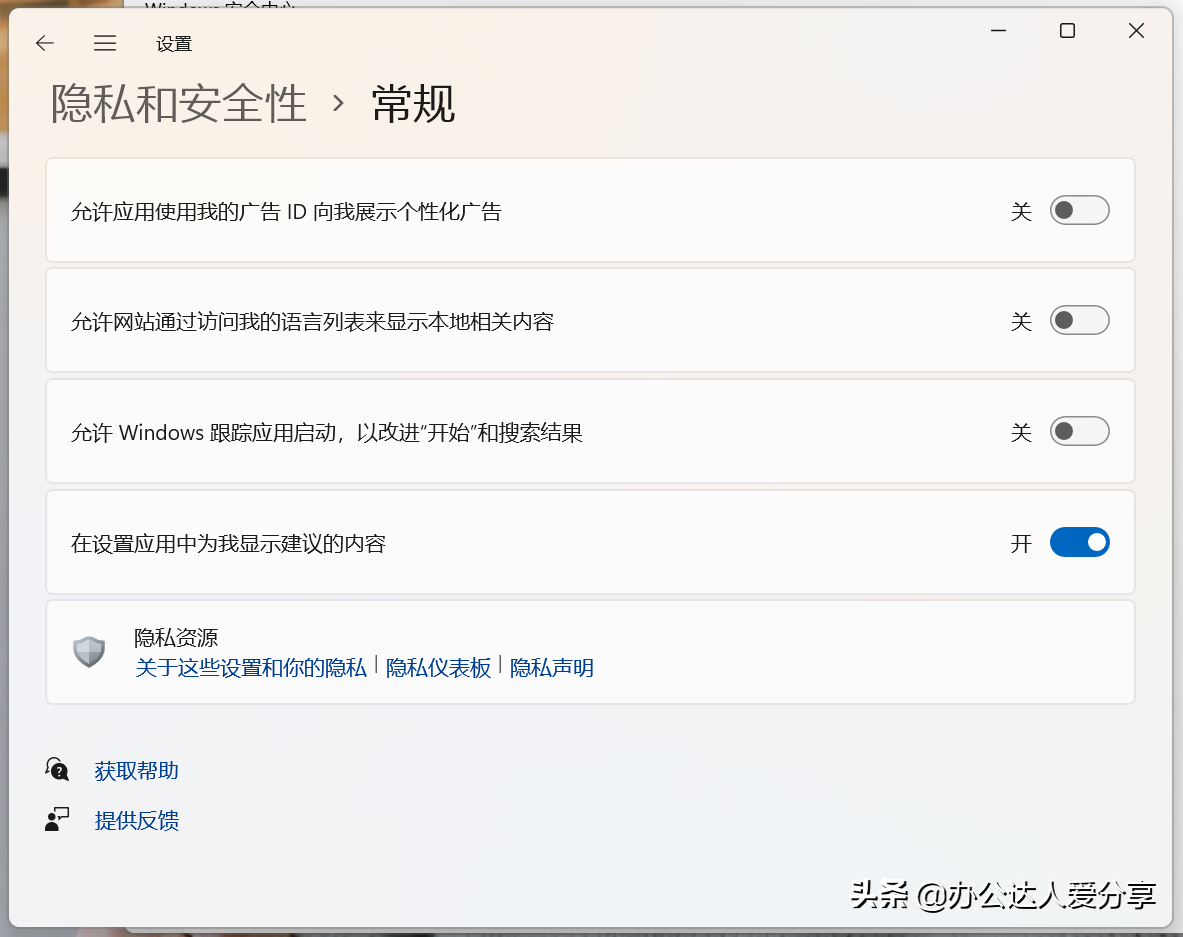Click the 在设置应用中为我显示建议的内容 label
Image resolution: width=1183 pixels, height=937 pixels.
coord(229,544)
